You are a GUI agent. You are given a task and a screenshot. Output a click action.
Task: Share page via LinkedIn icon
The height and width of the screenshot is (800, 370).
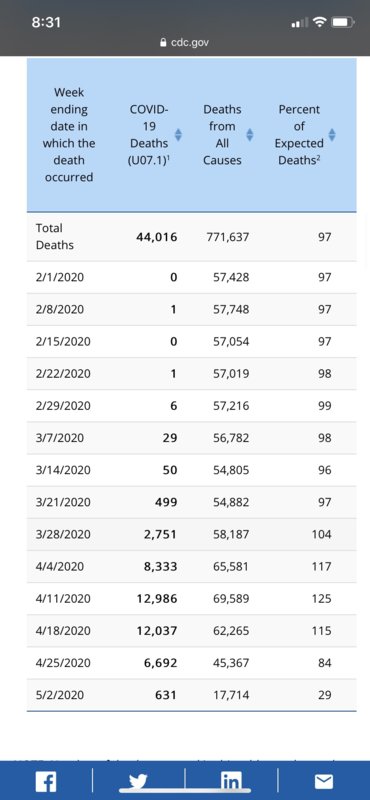tap(231, 782)
